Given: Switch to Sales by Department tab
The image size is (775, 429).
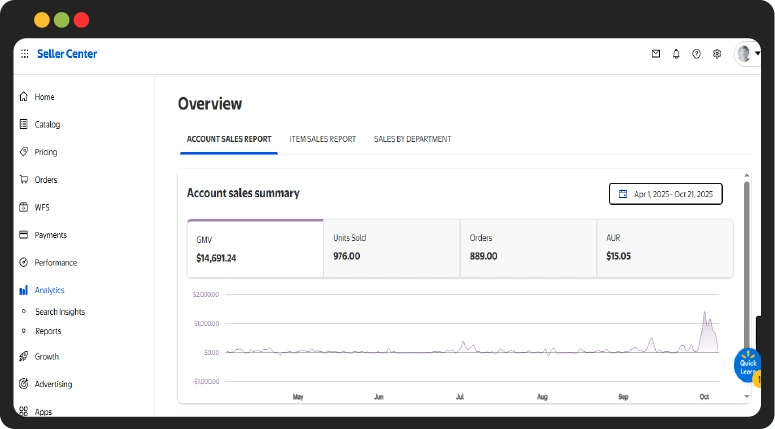Looking at the screenshot, I should click(x=412, y=139).
